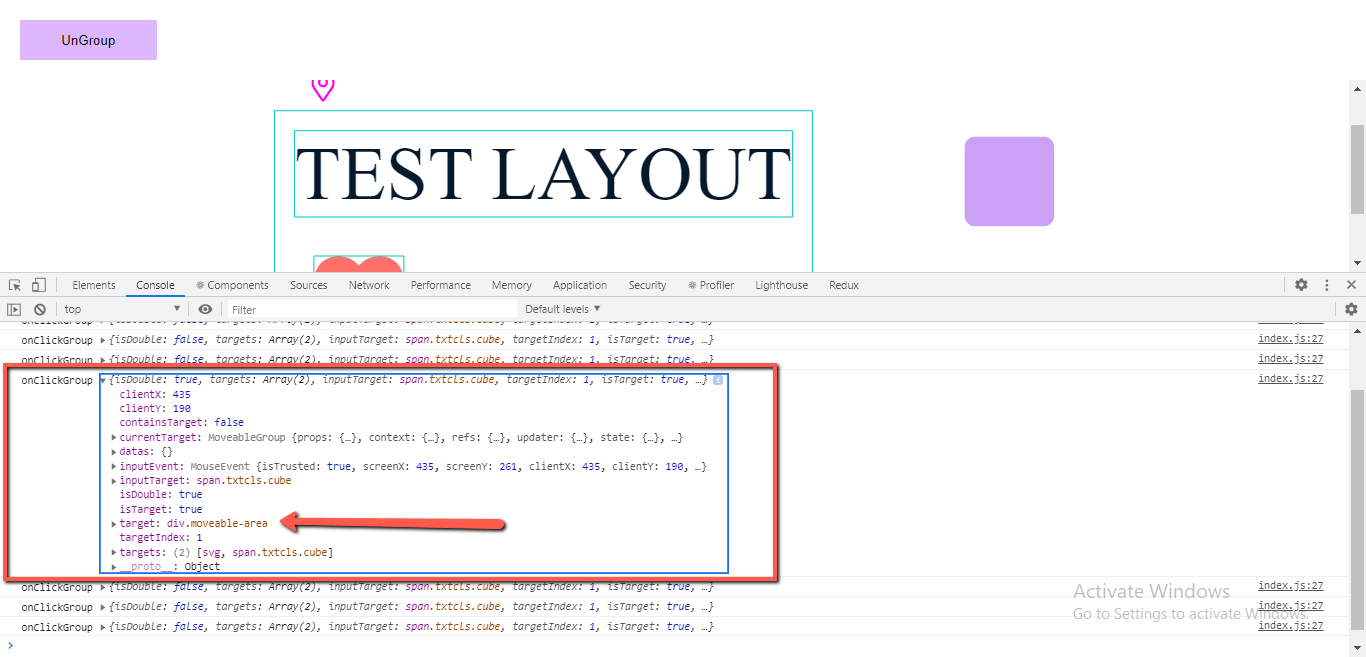The image size is (1366, 657).
Task: Open DevTools settings gear beside tabs
Action: 1301,285
